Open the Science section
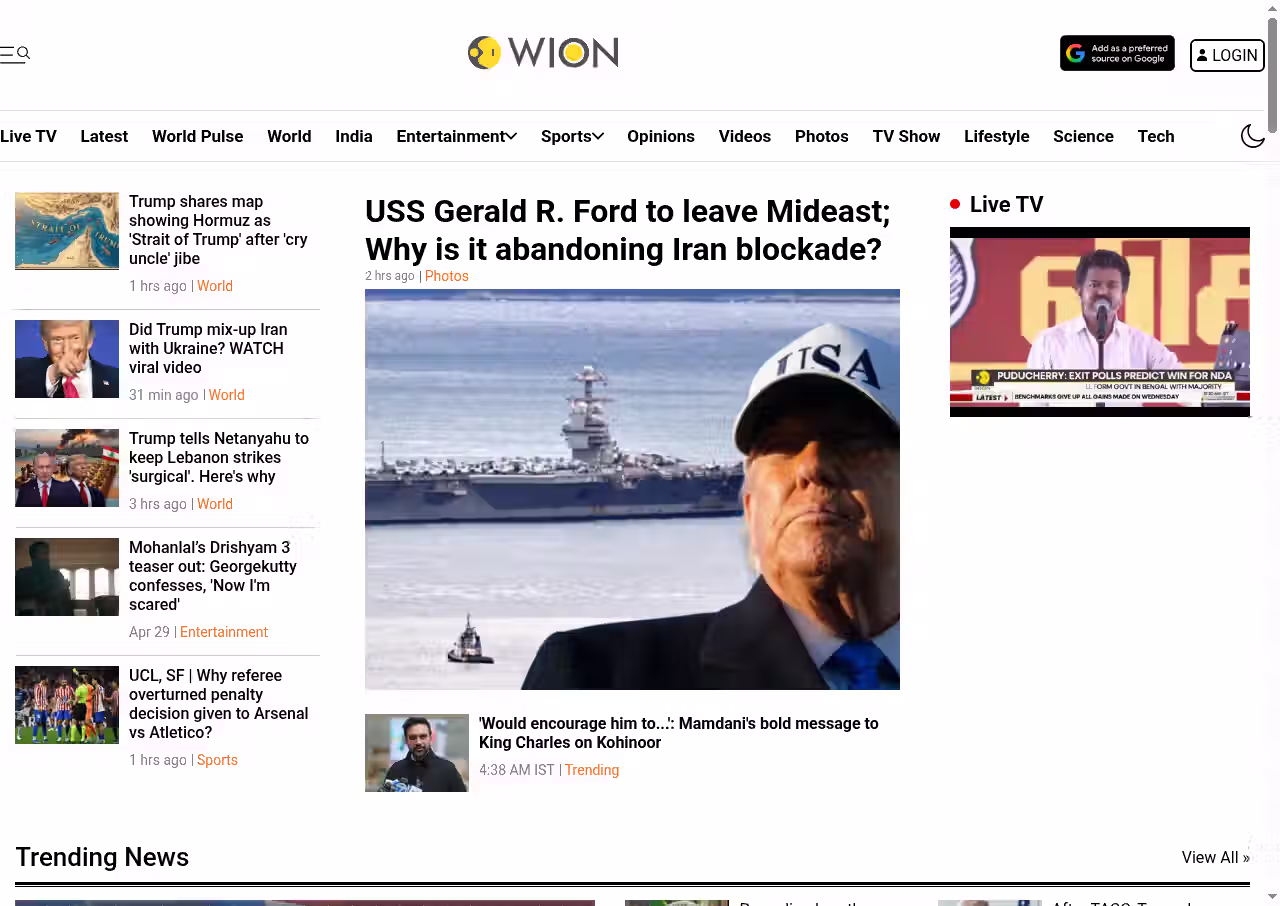This screenshot has height=906, width=1280. [1082, 136]
